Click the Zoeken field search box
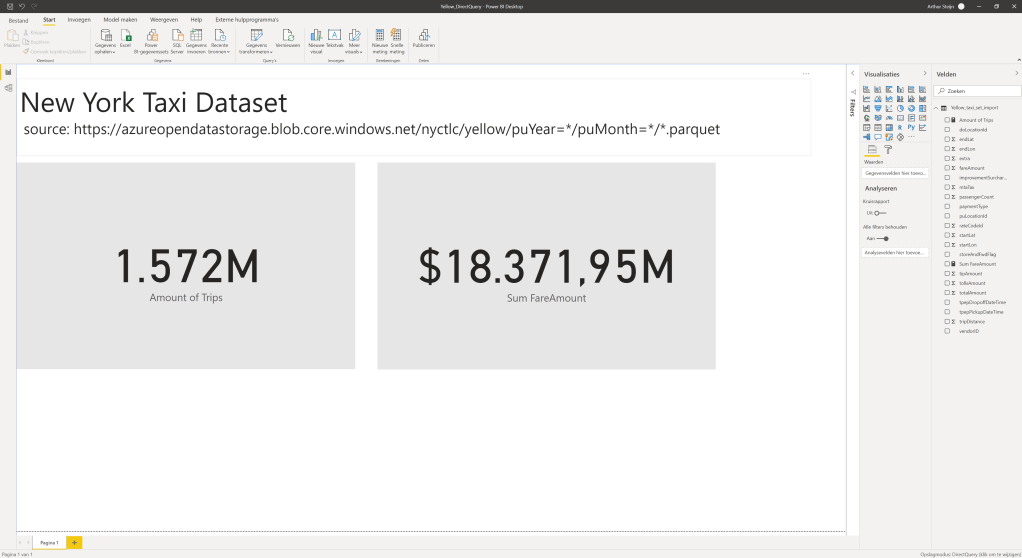The width and height of the screenshot is (1022, 558). pyautogui.click(x=978, y=90)
